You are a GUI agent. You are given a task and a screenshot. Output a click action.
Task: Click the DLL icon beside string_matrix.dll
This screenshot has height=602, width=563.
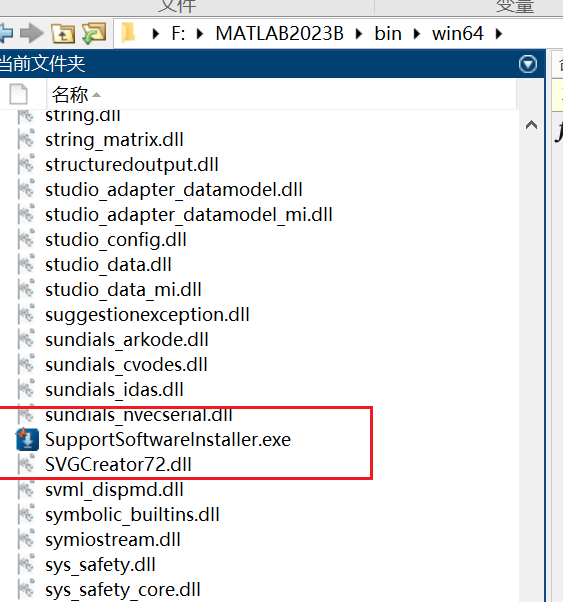tap(26, 139)
